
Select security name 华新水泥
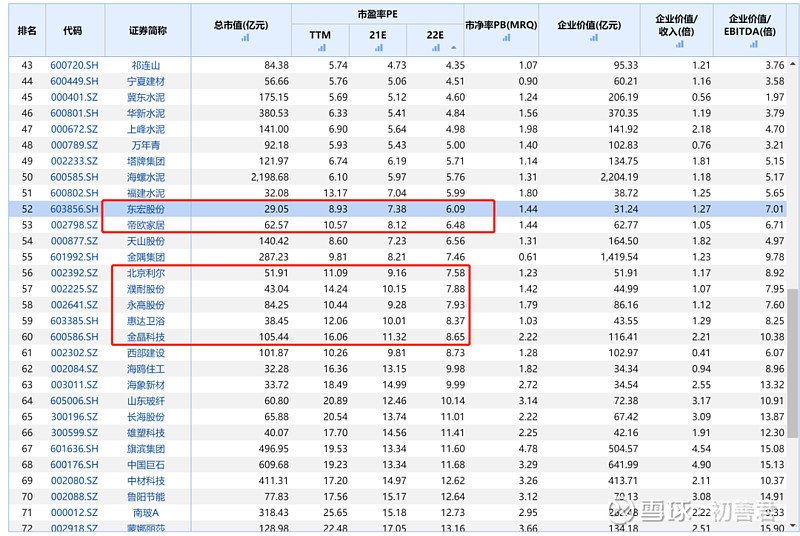[146, 113]
